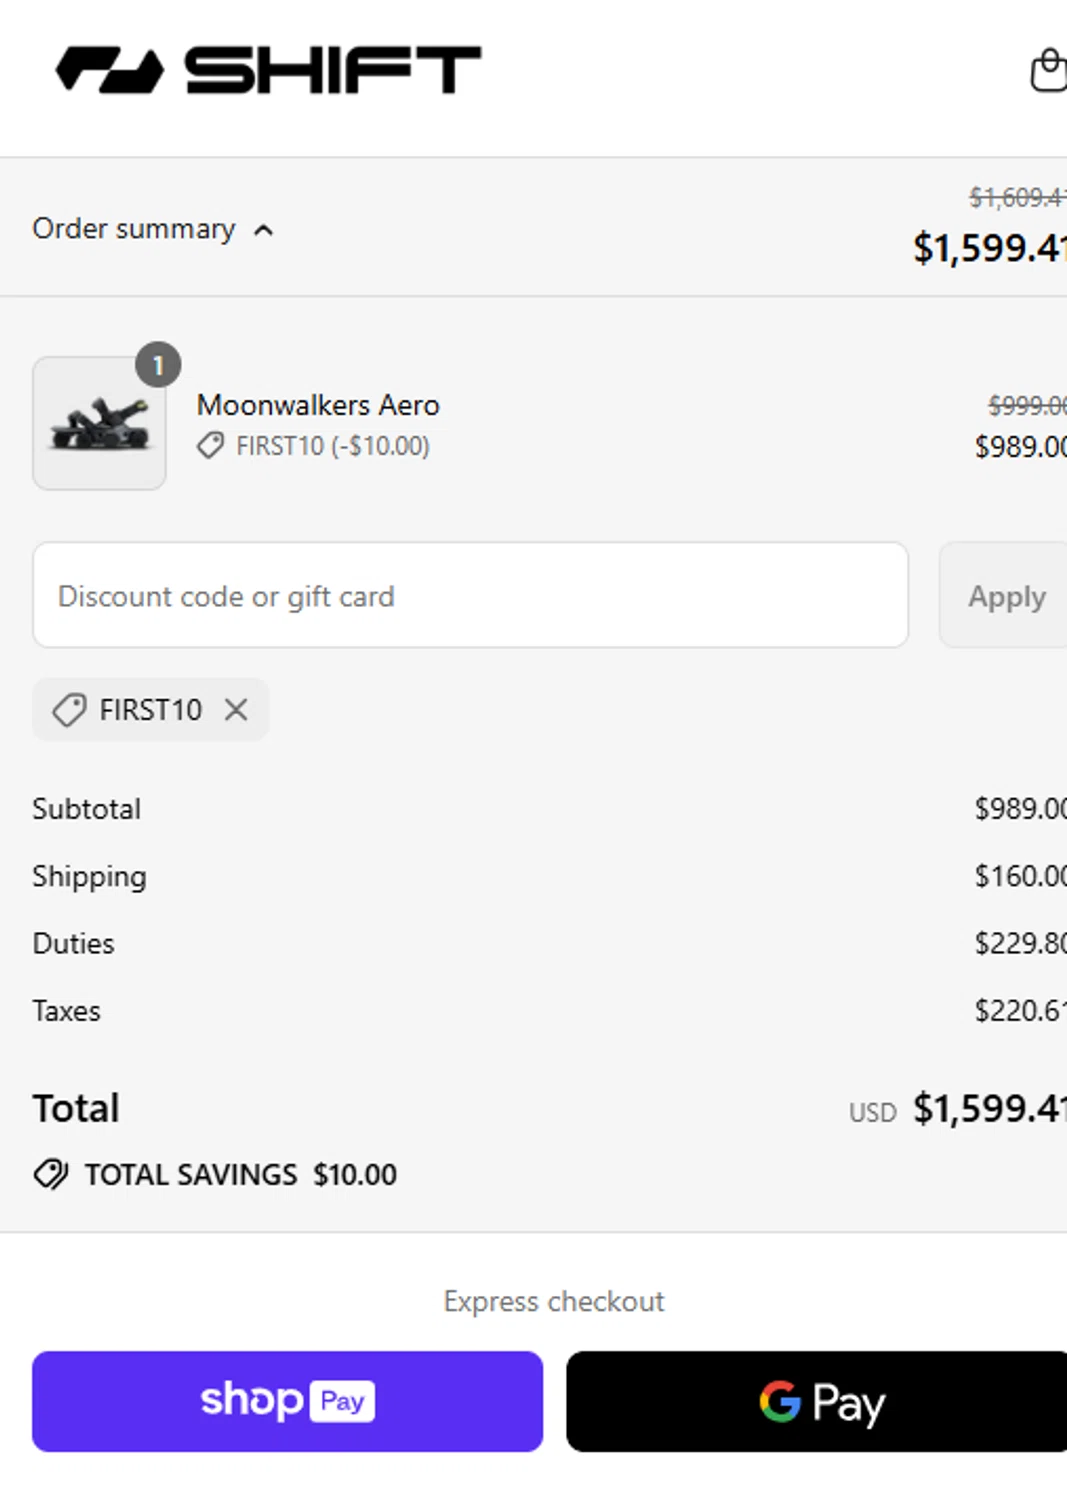Click the Subtotal label
The width and height of the screenshot is (1067, 1500).
[x=86, y=809]
